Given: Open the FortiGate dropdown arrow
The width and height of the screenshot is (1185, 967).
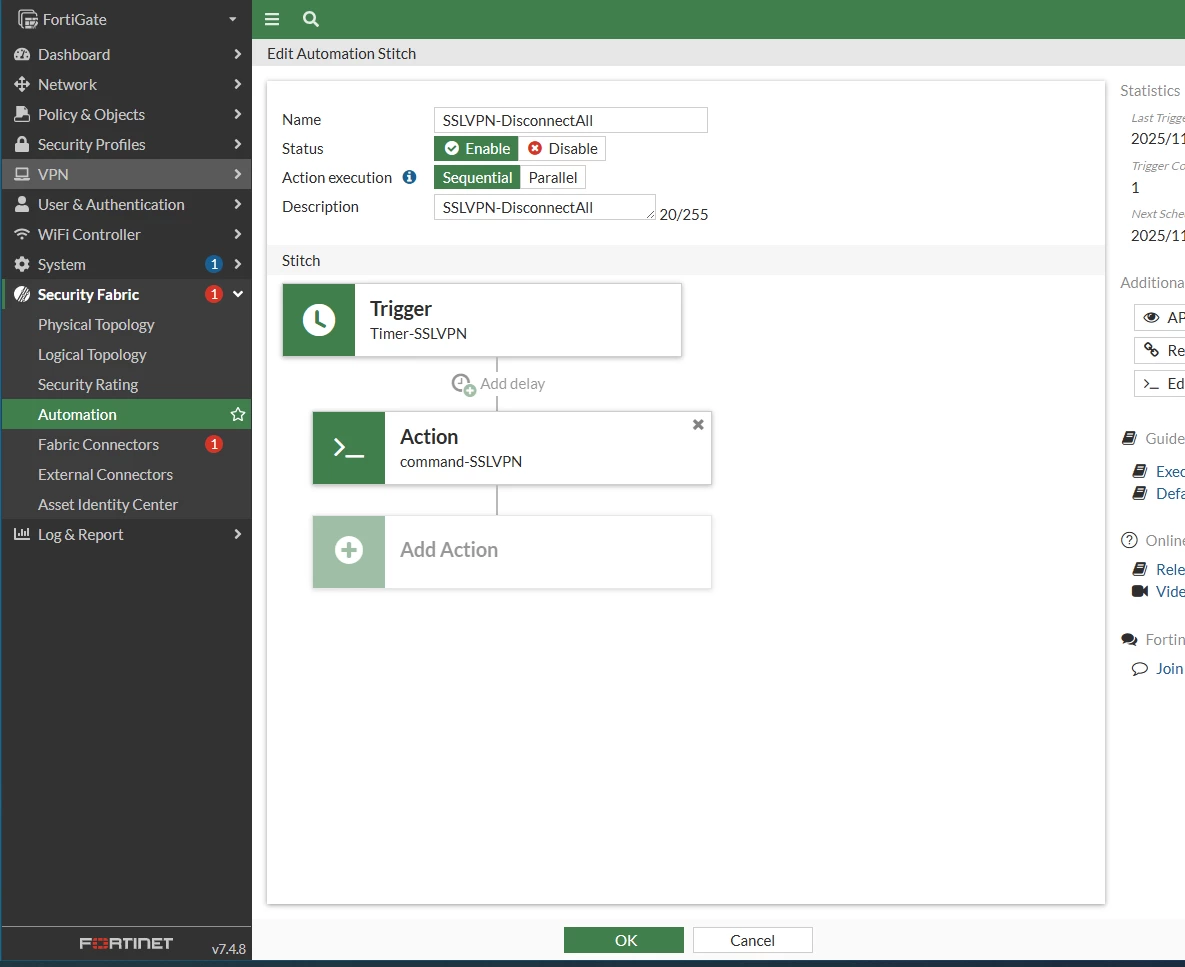Looking at the screenshot, I should (x=233, y=20).
